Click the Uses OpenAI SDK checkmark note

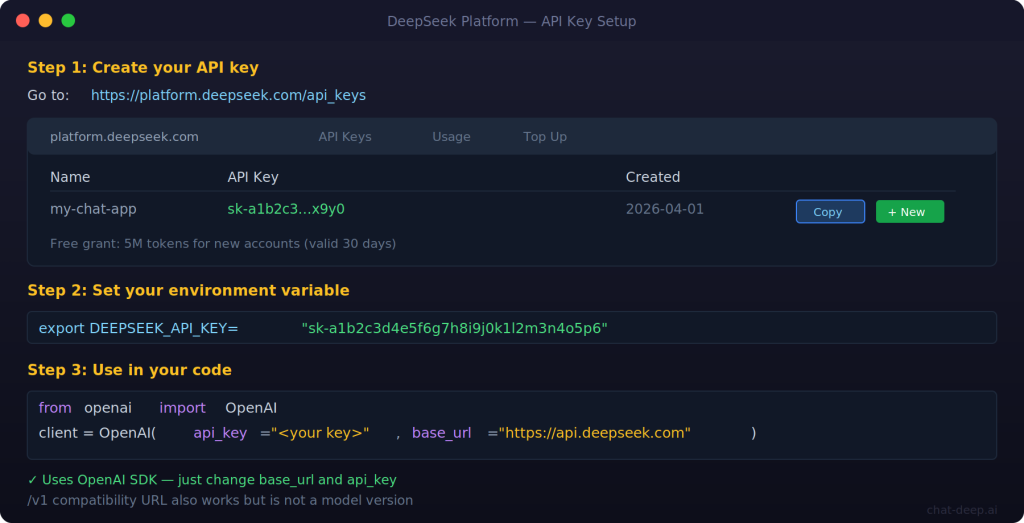(x=212, y=480)
